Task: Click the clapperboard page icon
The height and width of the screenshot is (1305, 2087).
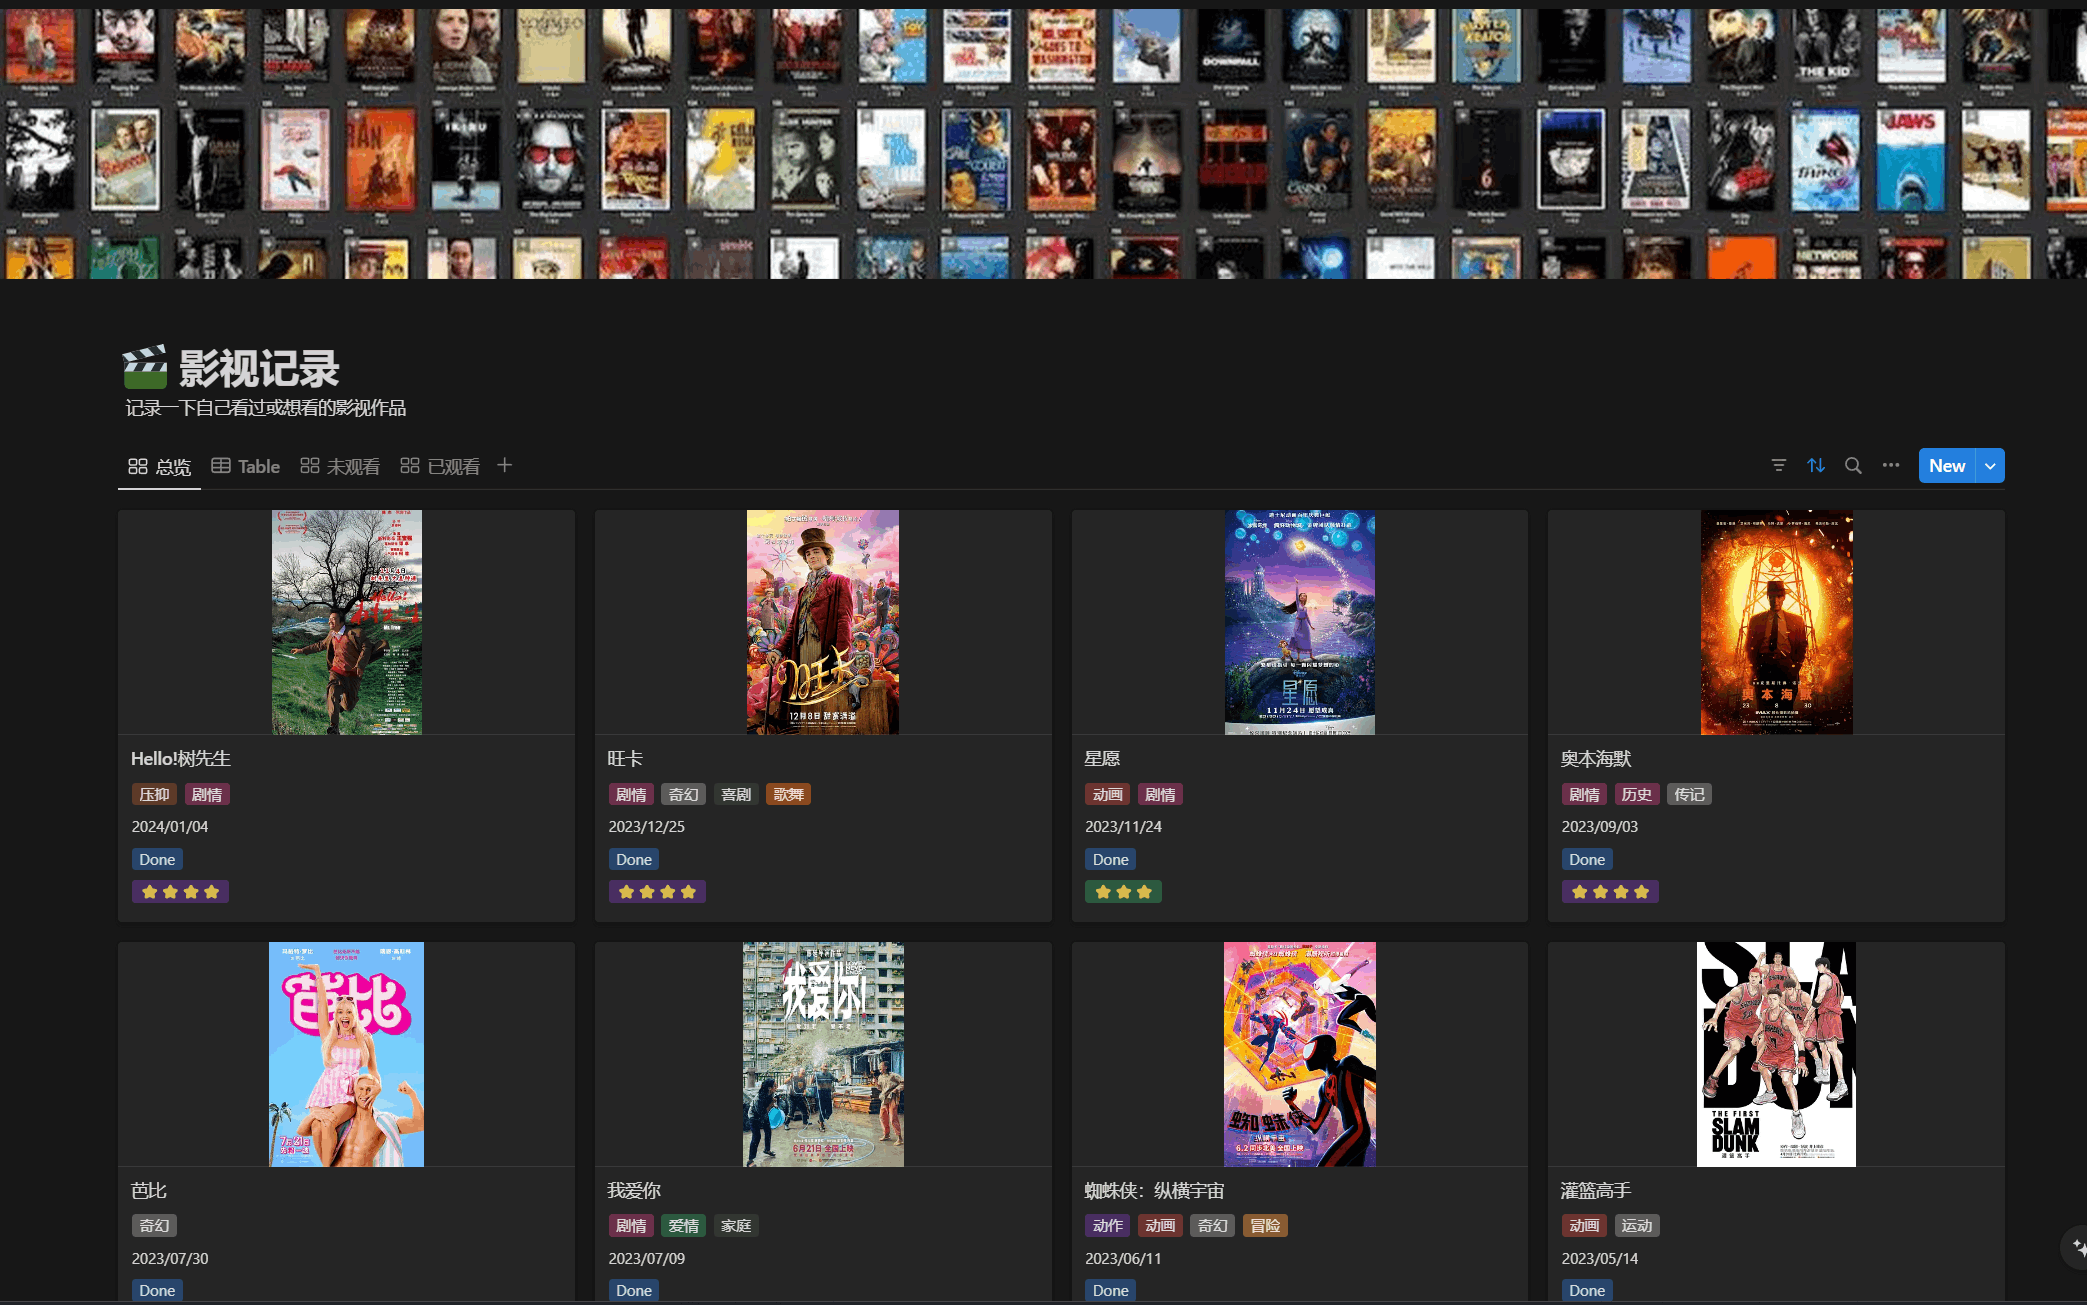Action: (x=145, y=368)
